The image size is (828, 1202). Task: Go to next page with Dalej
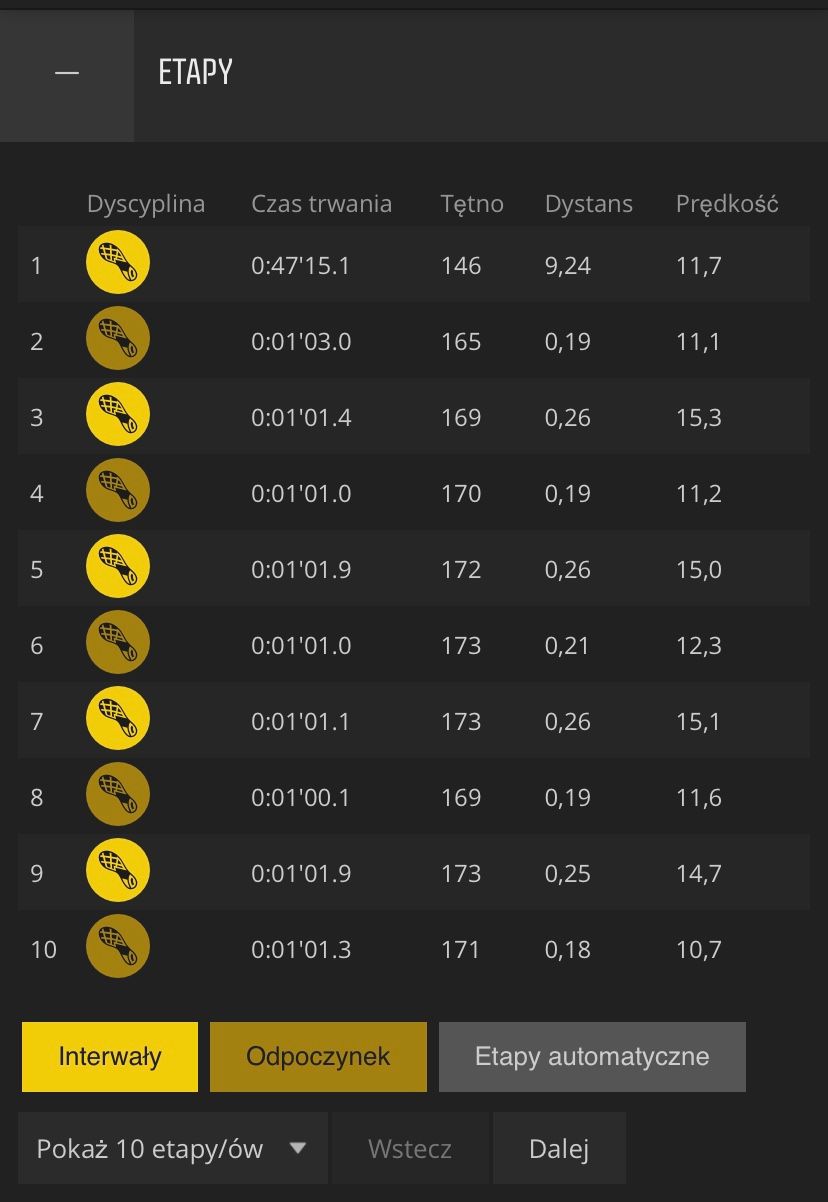pyautogui.click(x=559, y=1148)
